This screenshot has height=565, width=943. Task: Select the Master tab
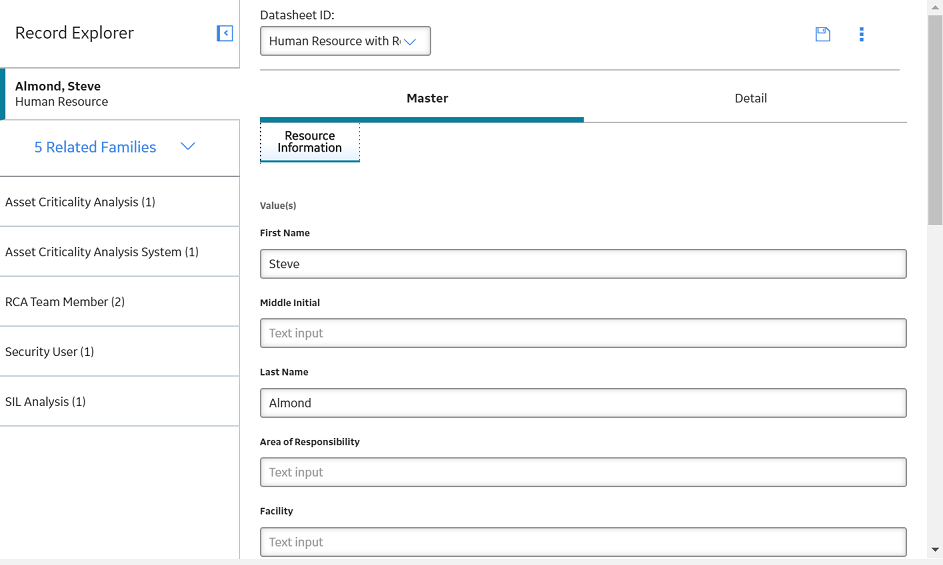pos(427,98)
